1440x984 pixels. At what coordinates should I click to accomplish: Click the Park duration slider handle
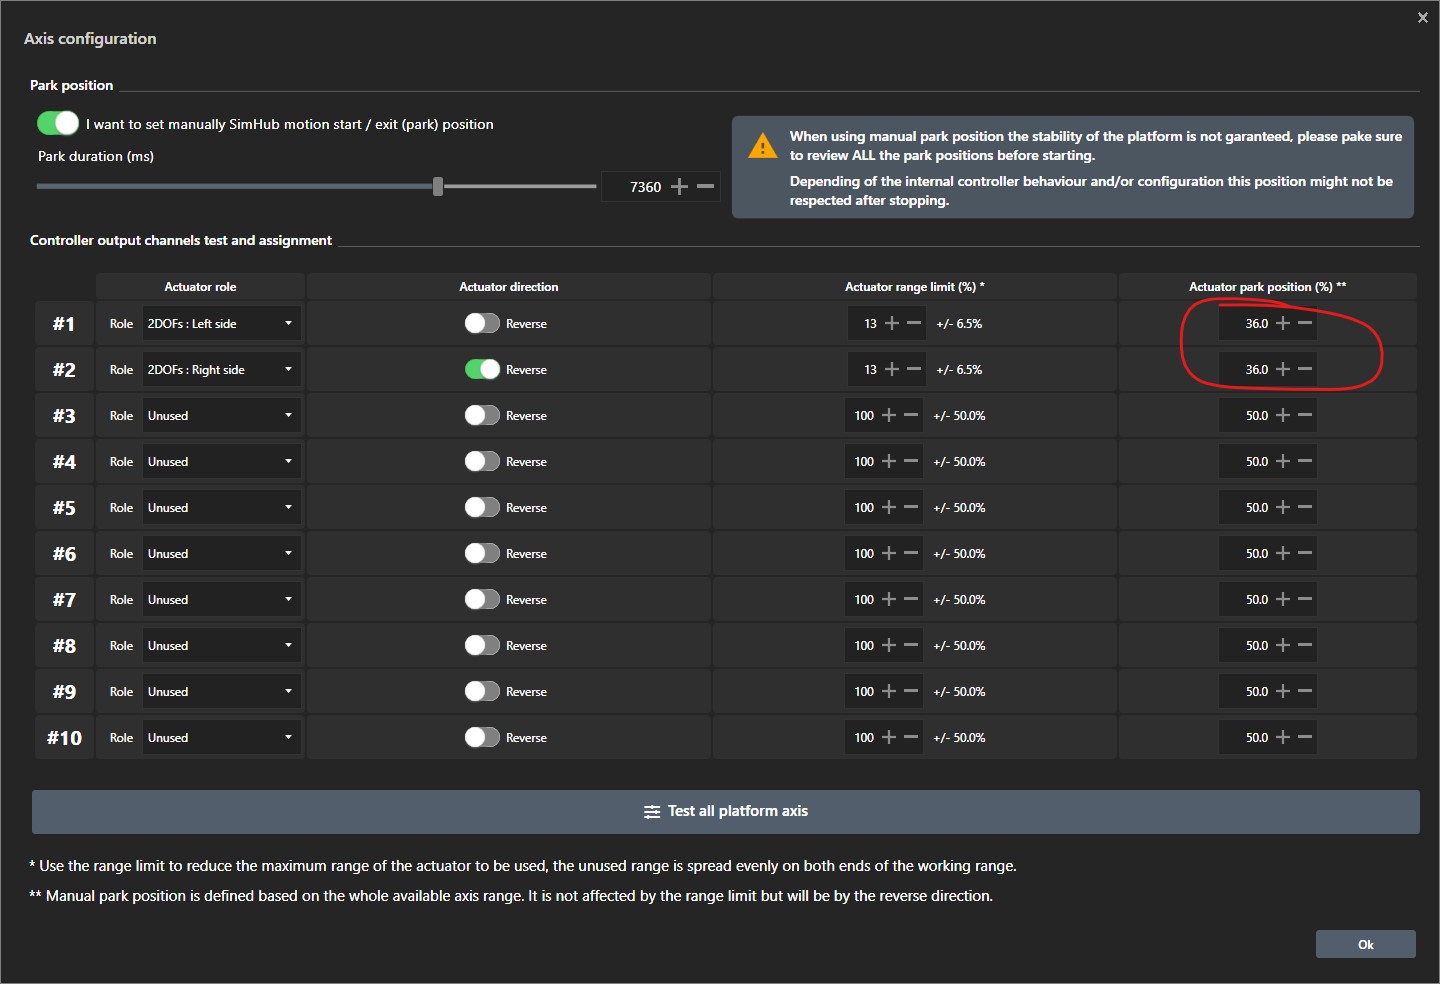point(438,187)
